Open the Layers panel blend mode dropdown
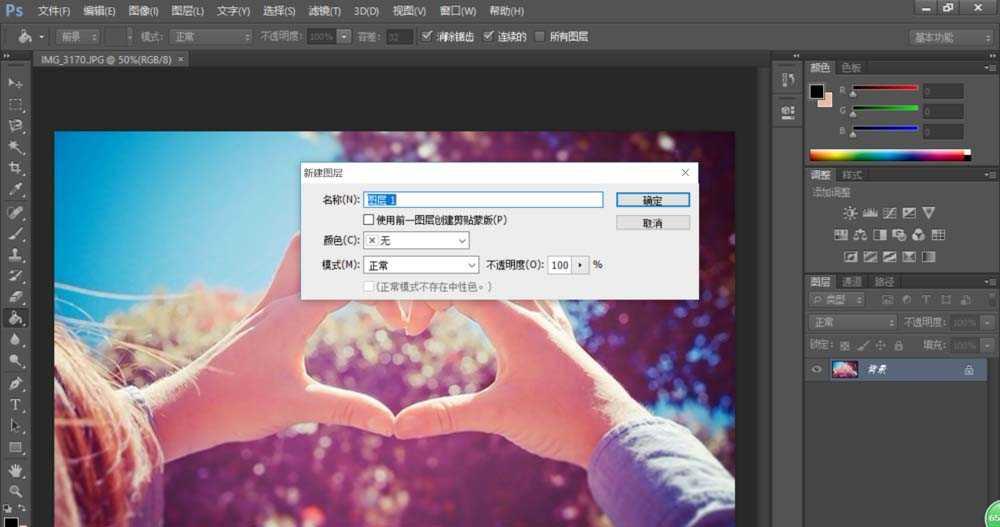The image size is (1000, 527). pos(852,322)
